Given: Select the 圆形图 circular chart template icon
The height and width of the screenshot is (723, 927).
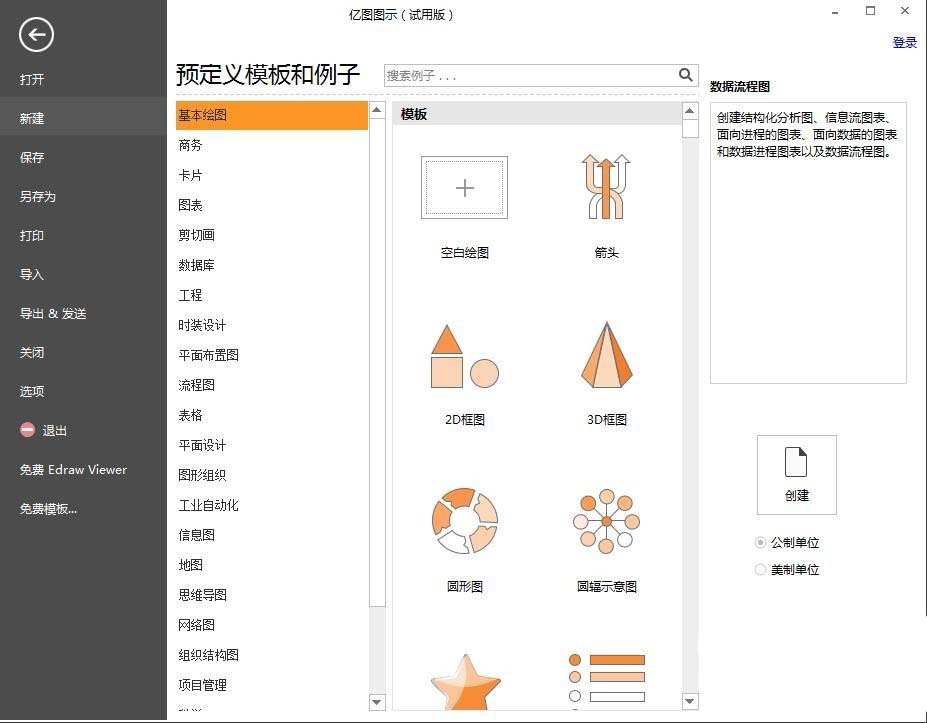Looking at the screenshot, I should 463,521.
